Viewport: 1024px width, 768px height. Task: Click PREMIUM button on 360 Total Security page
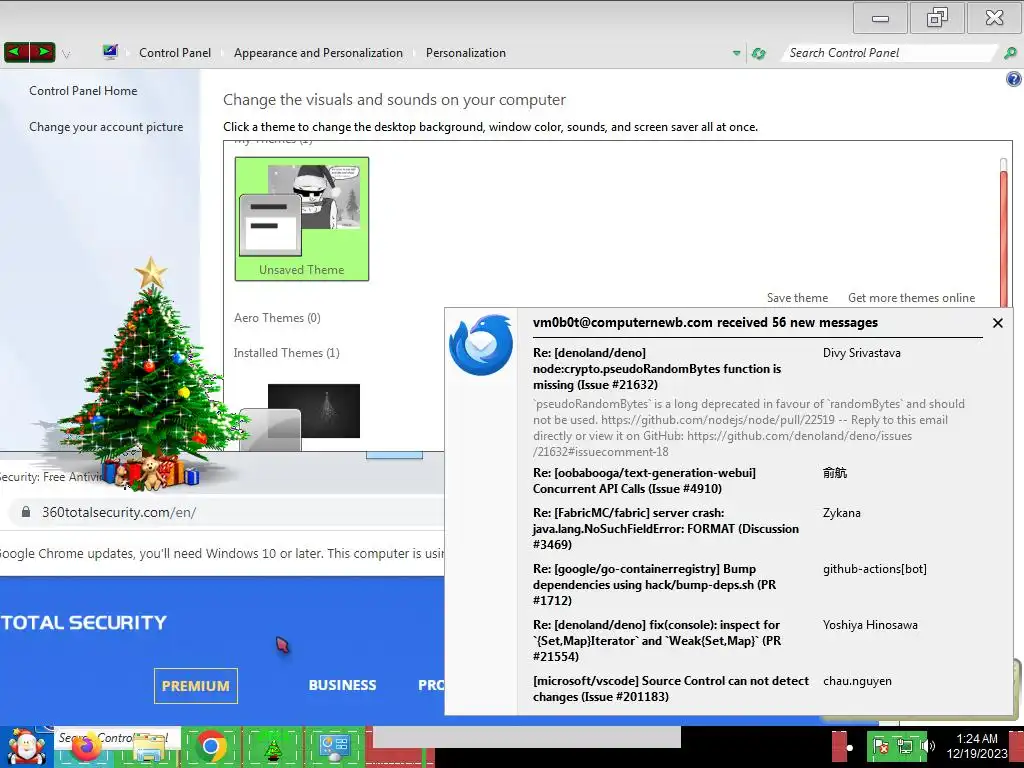[196, 686]
